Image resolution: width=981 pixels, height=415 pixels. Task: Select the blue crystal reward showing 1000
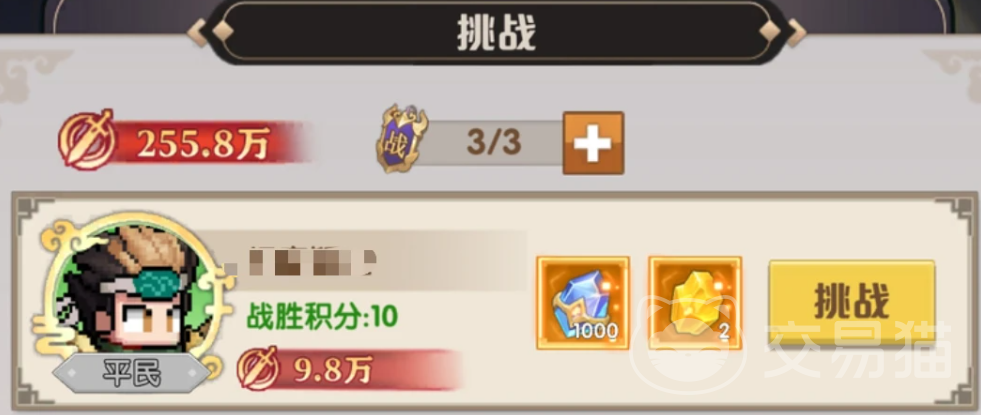click(582, 303)
